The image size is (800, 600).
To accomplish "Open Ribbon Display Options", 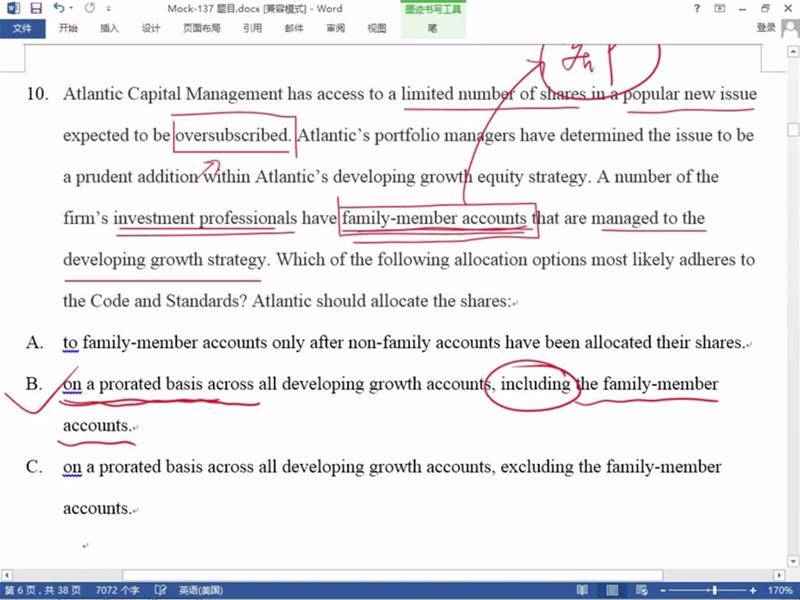I will tap(719, 8).
